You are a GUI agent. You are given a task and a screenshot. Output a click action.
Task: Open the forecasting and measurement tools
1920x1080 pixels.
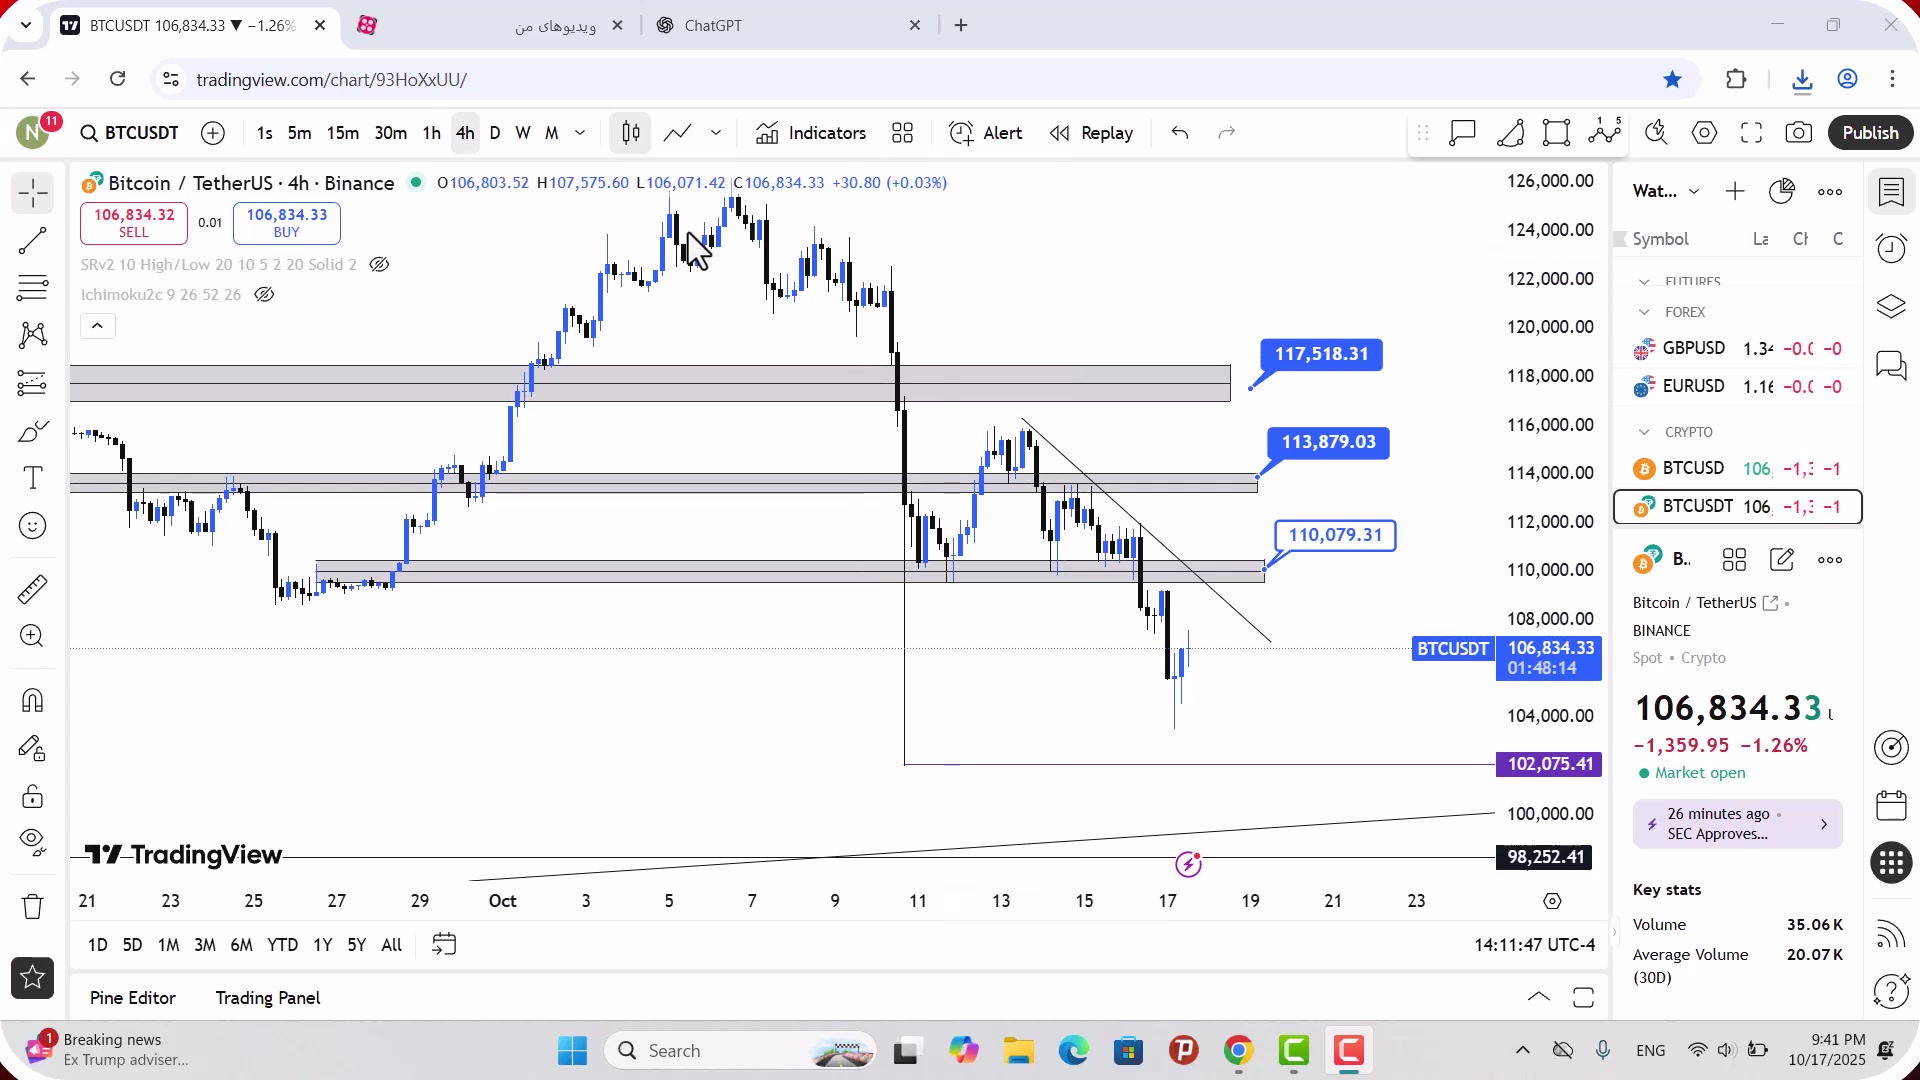point(32,383)
